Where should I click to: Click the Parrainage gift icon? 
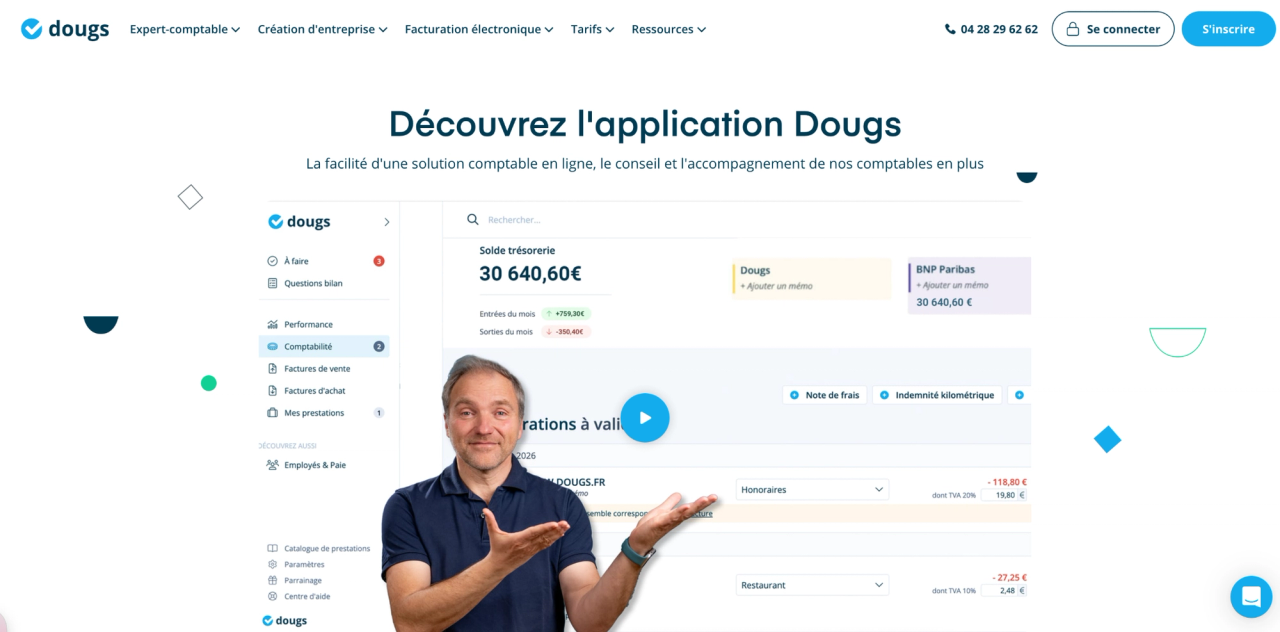click(272, 580)
